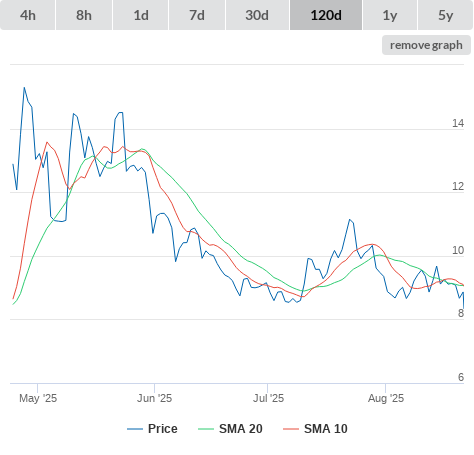The height and width of the screenshot is (455, 474).
Task: Click the red SMA 10 legend marker
Action: pyautogui.click(x=291, y=429)
